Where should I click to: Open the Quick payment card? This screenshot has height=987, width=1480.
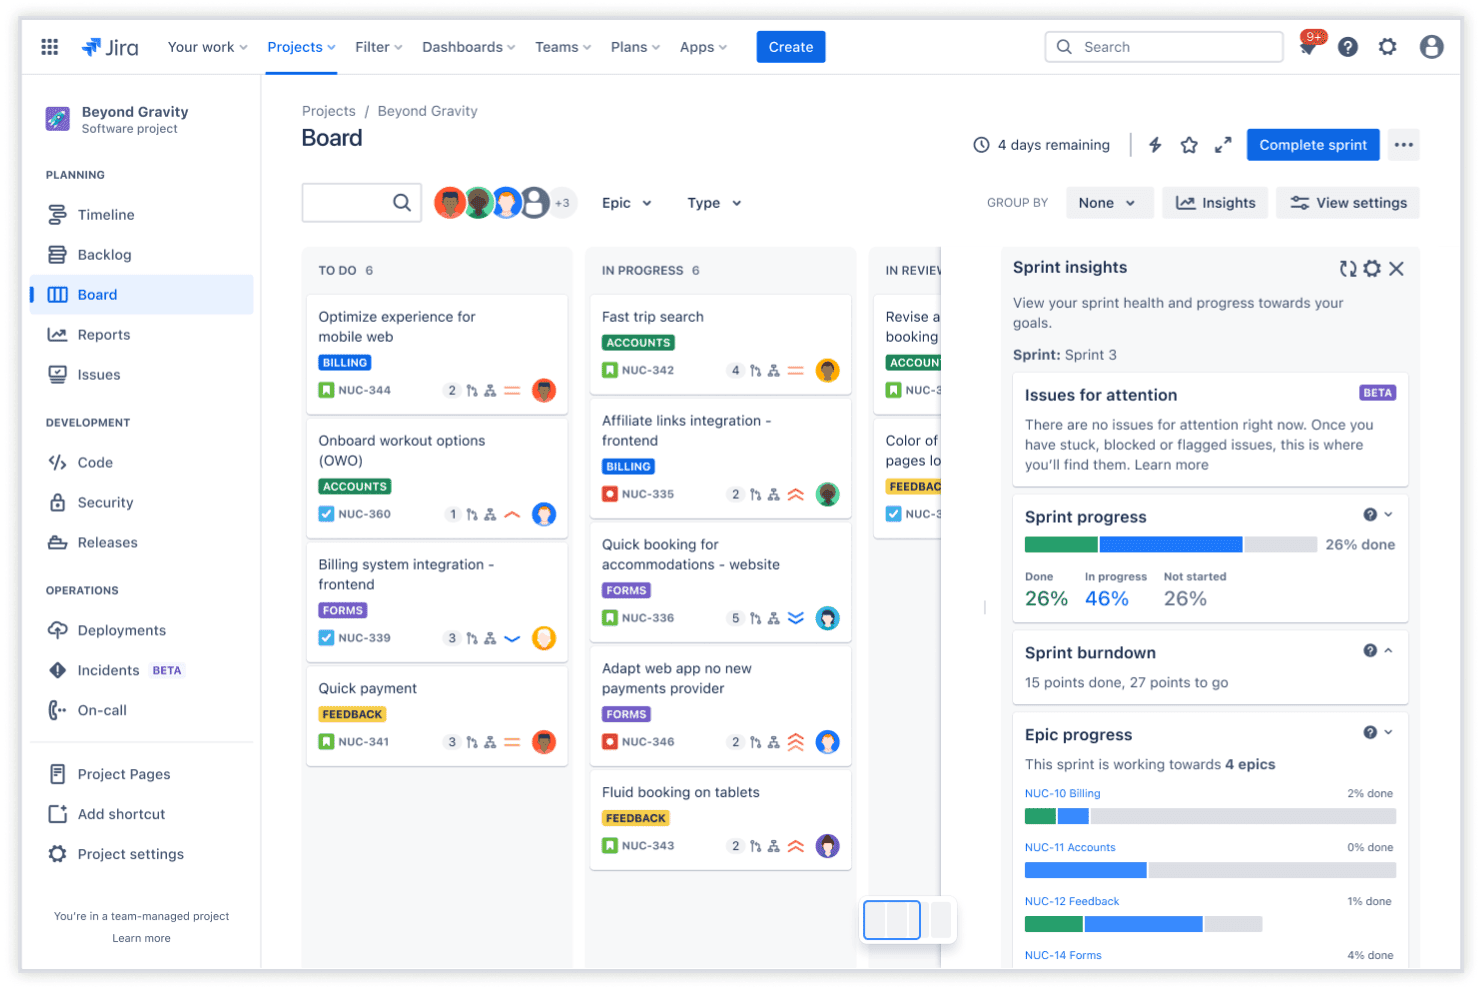pyautogui.click(x=437, y=716)
